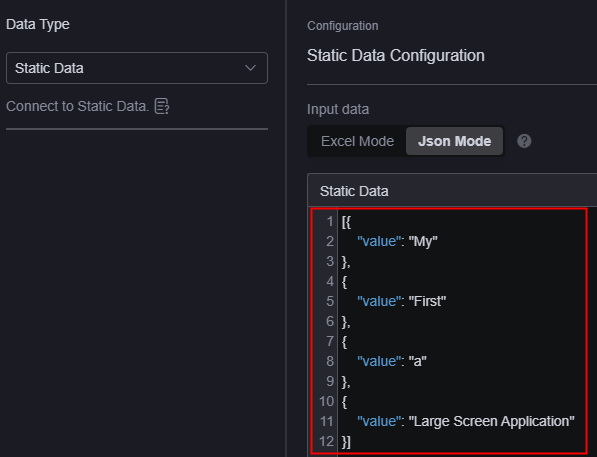Image resolution: width=597 pixels, height=457 pixels.
Task: Click the "a" value in line 8
Action: [x=417, y=361]
